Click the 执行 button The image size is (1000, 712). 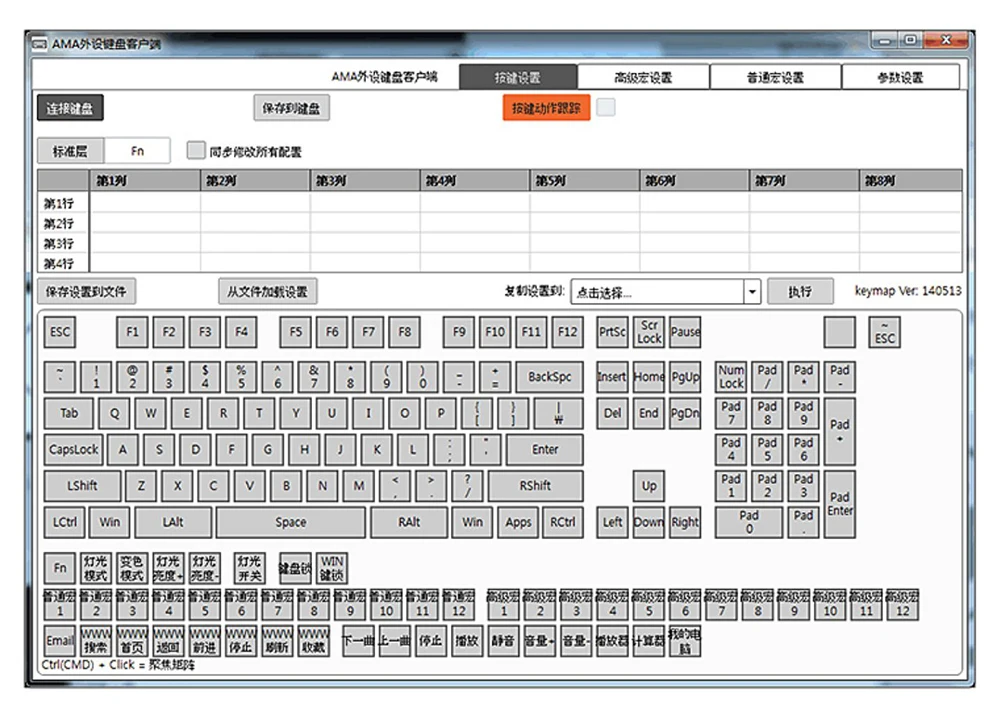tap(800, 292)
